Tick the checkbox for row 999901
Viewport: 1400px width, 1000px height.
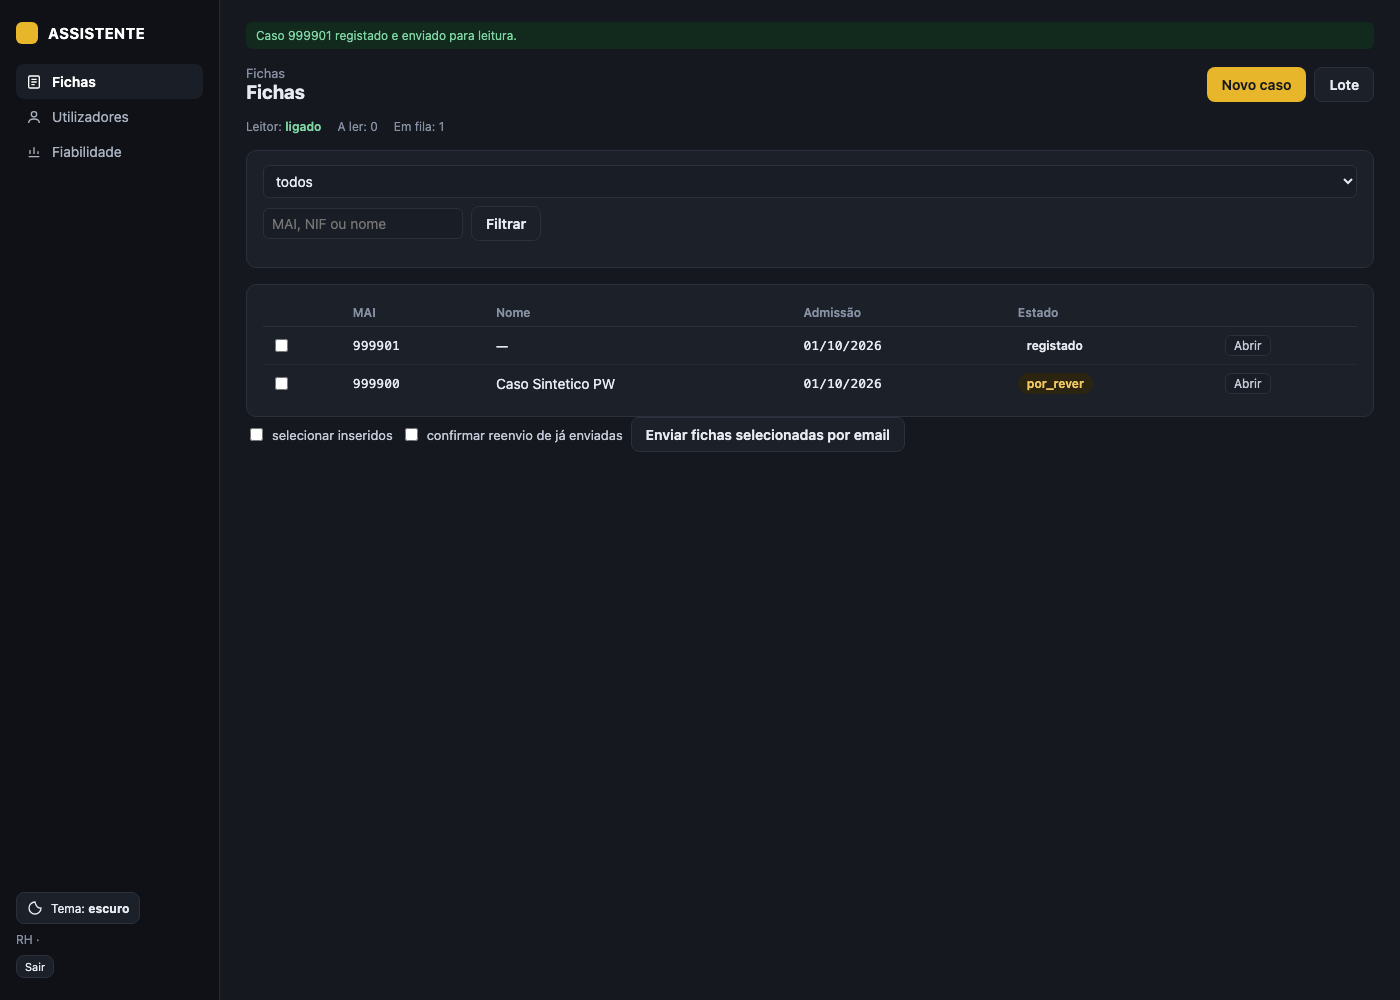point(281,346)
